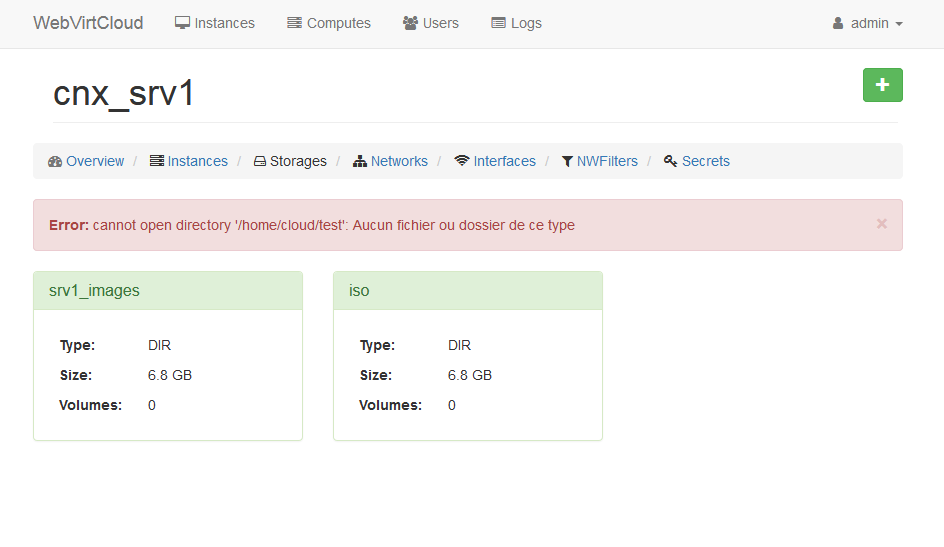Viewport: 944px width, 547px height.
Task: Click the server icon beside Computes
Action: [294, 23]
